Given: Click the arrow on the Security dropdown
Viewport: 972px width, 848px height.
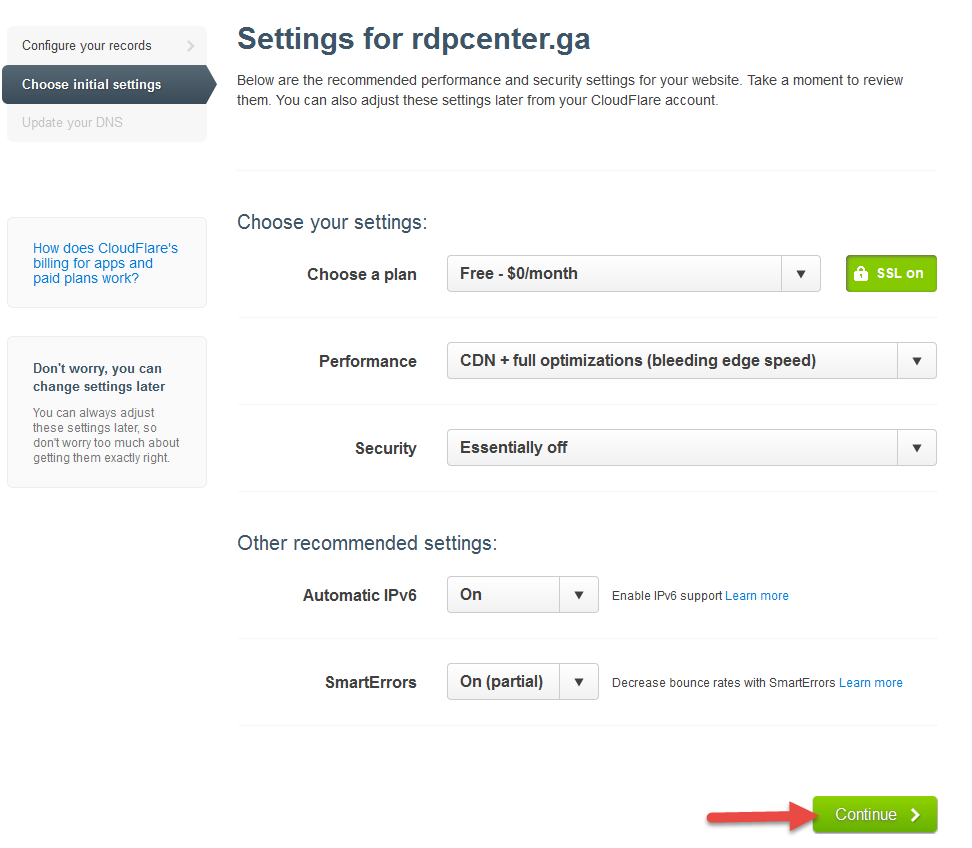Looking at the screenshot, I should tap(917, 448).
